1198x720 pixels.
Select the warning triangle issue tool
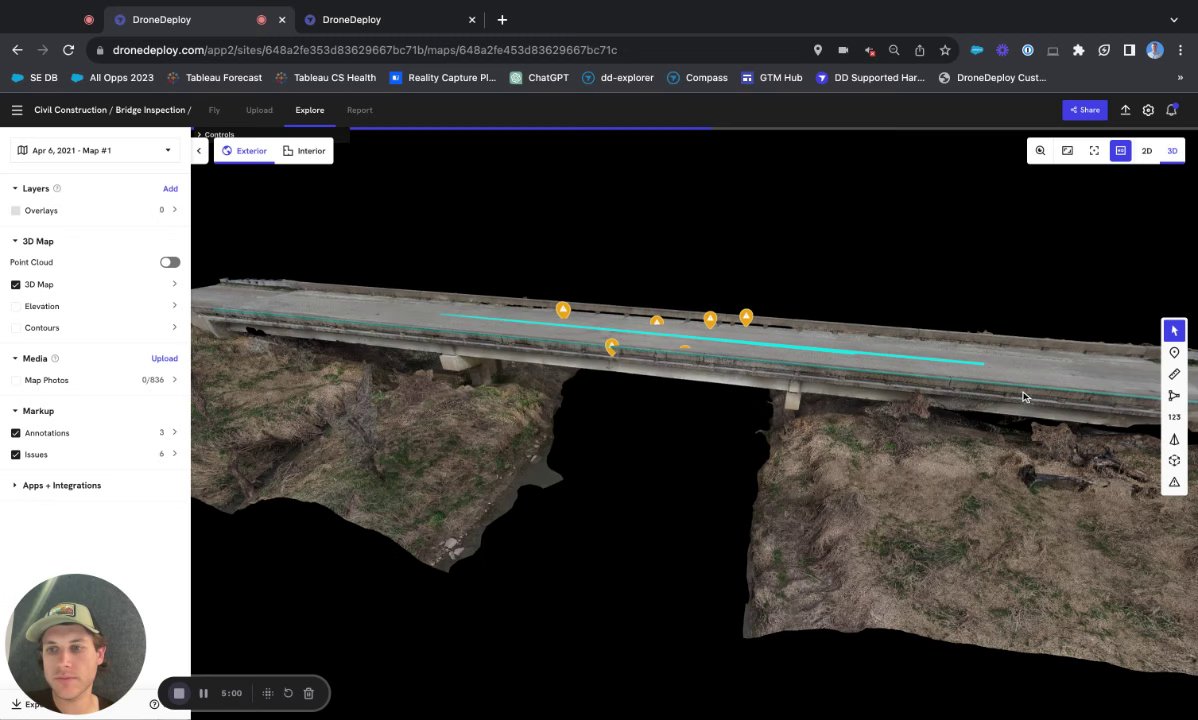coord(1174,482)
